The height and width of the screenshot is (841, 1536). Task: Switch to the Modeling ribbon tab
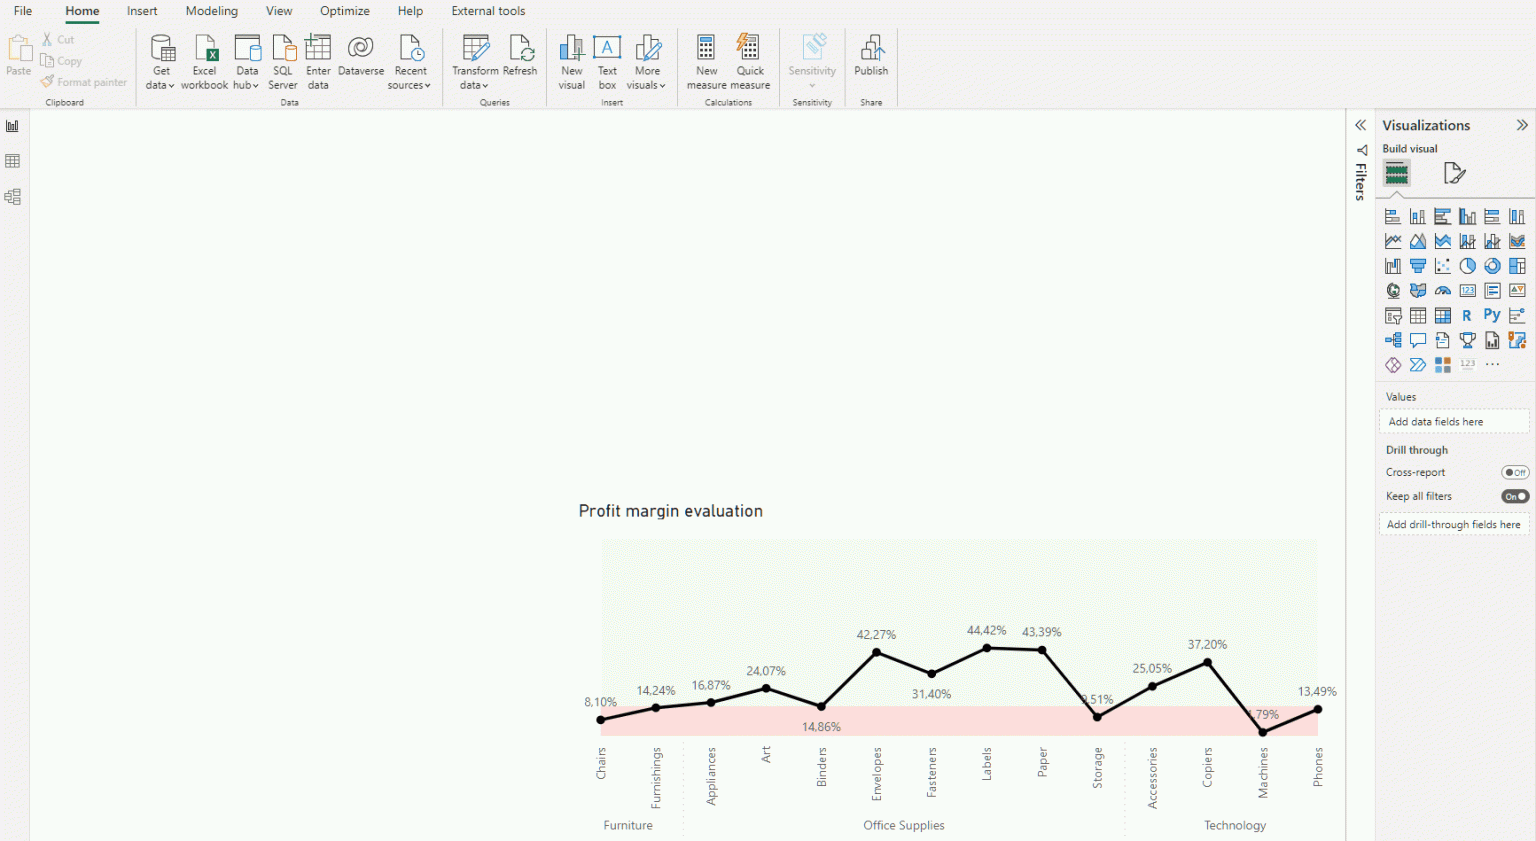pos(211,11)
